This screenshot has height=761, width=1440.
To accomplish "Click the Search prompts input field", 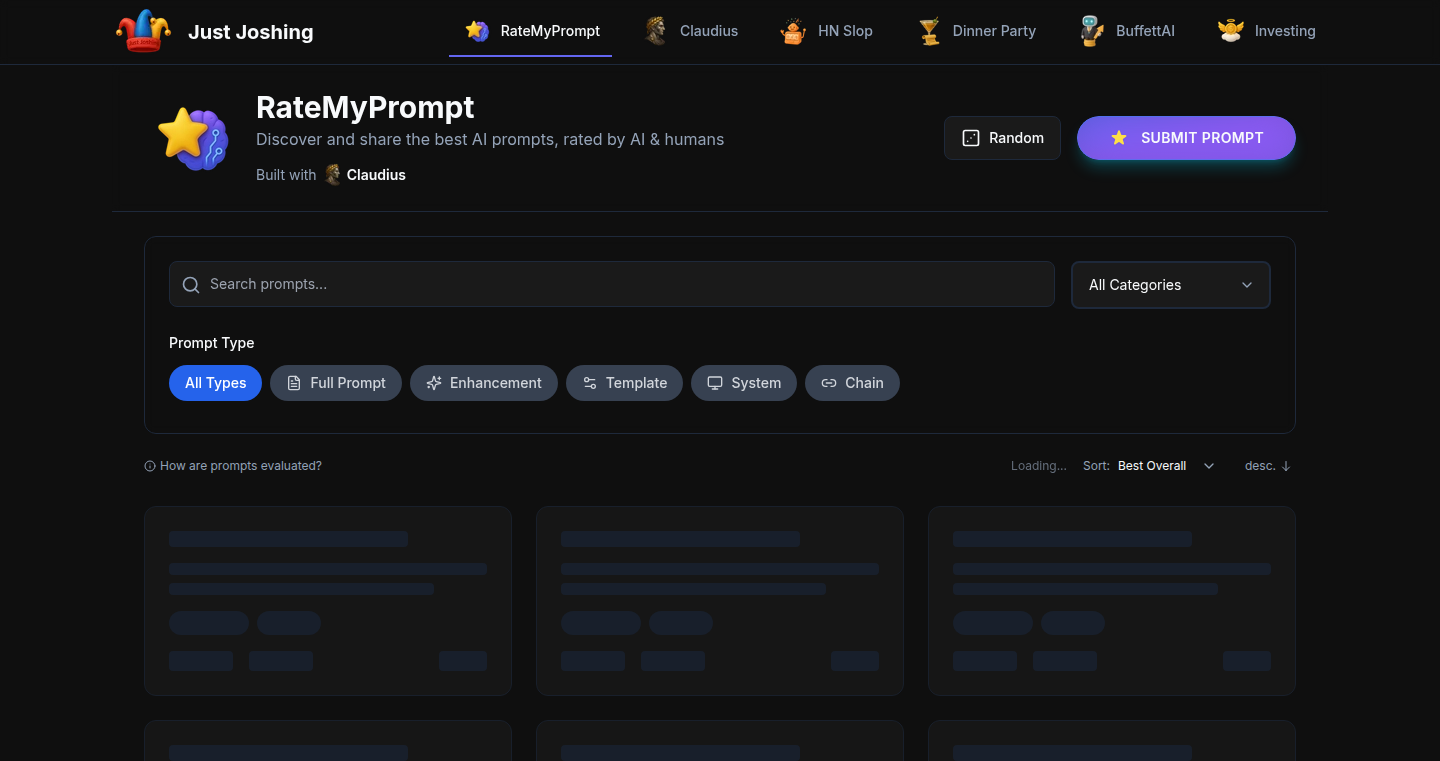I will (x=612, y=285).
